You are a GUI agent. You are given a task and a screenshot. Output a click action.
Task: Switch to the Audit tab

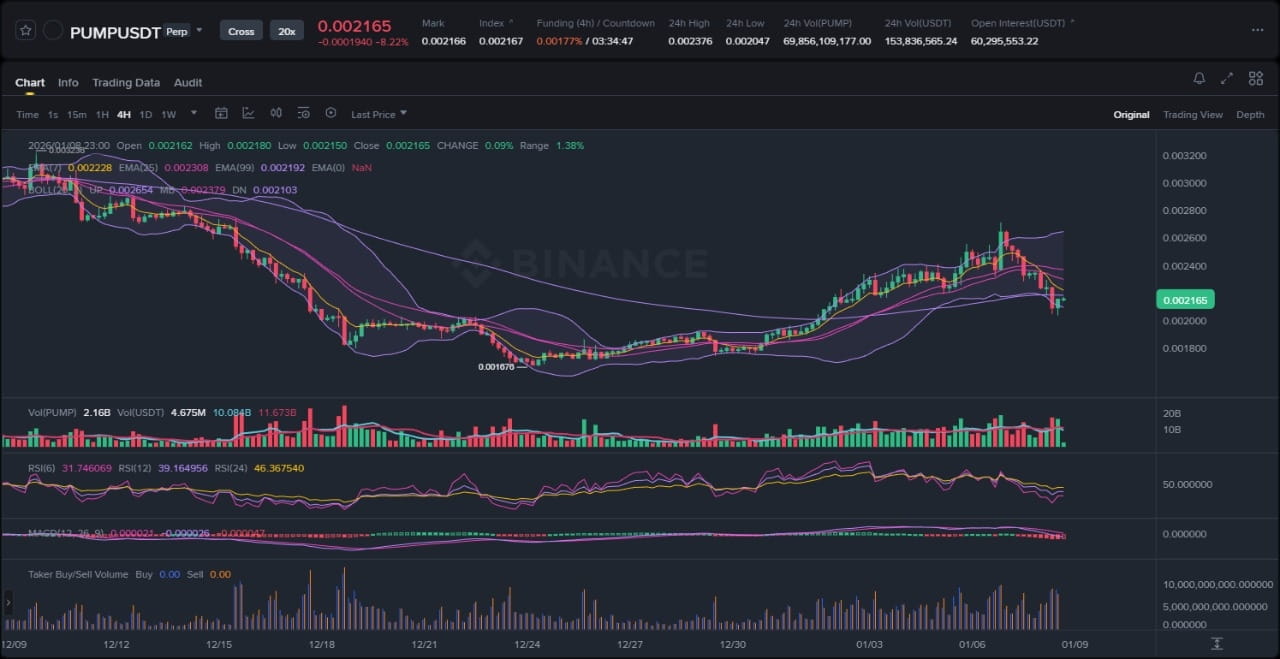(188, 83)
